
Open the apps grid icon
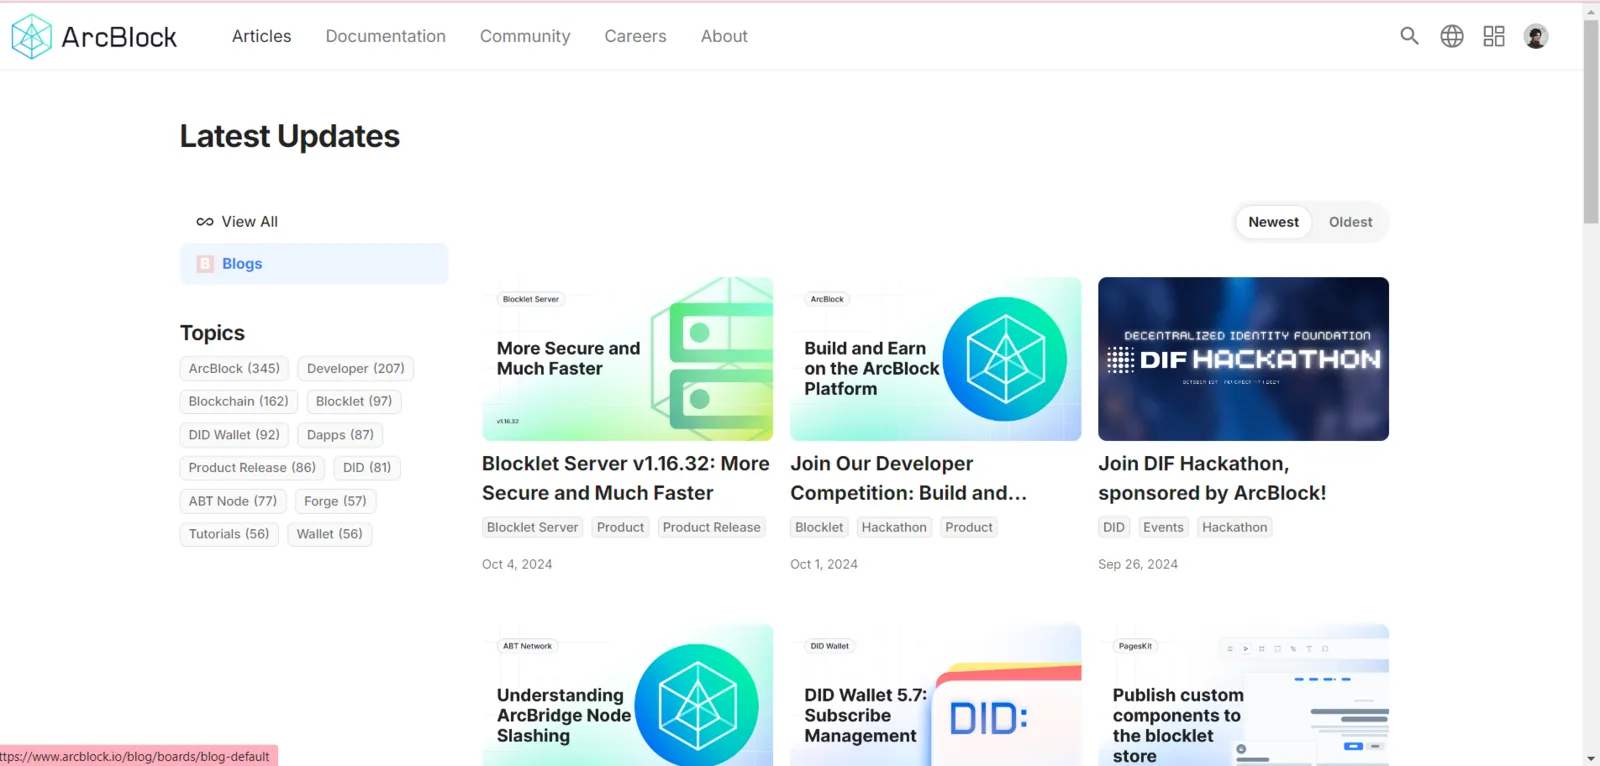point(1494,36)
